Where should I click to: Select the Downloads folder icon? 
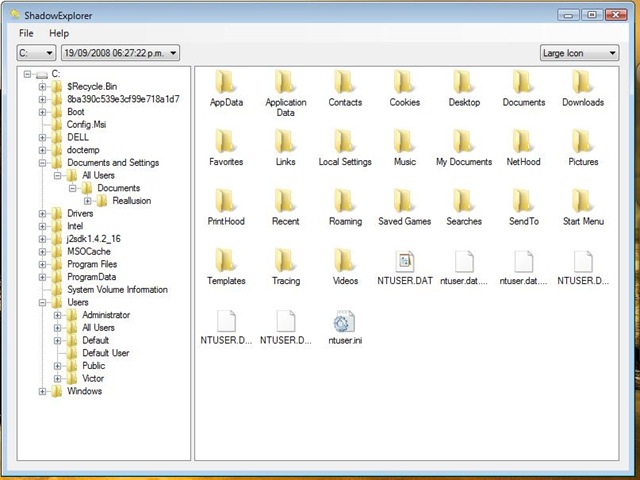point(583,82)
